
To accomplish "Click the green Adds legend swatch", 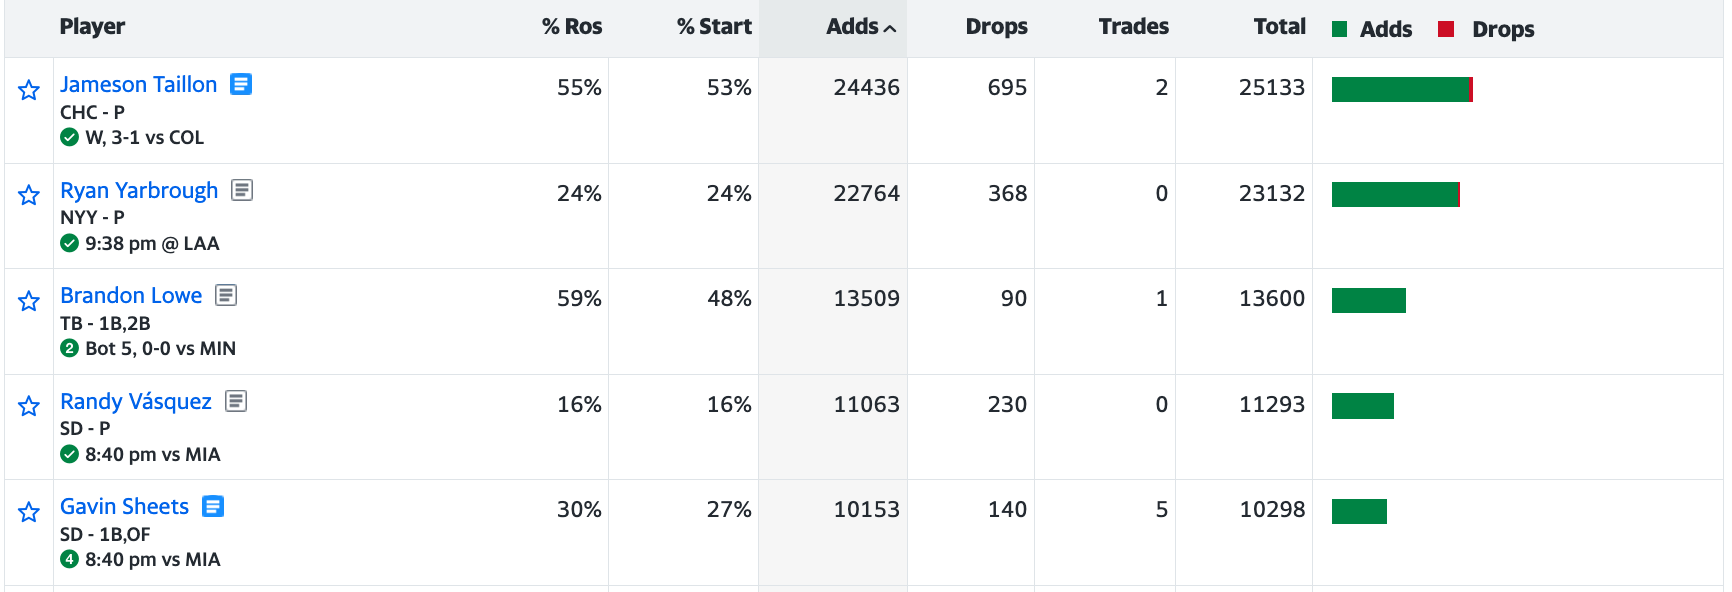I will point(1340,29).
